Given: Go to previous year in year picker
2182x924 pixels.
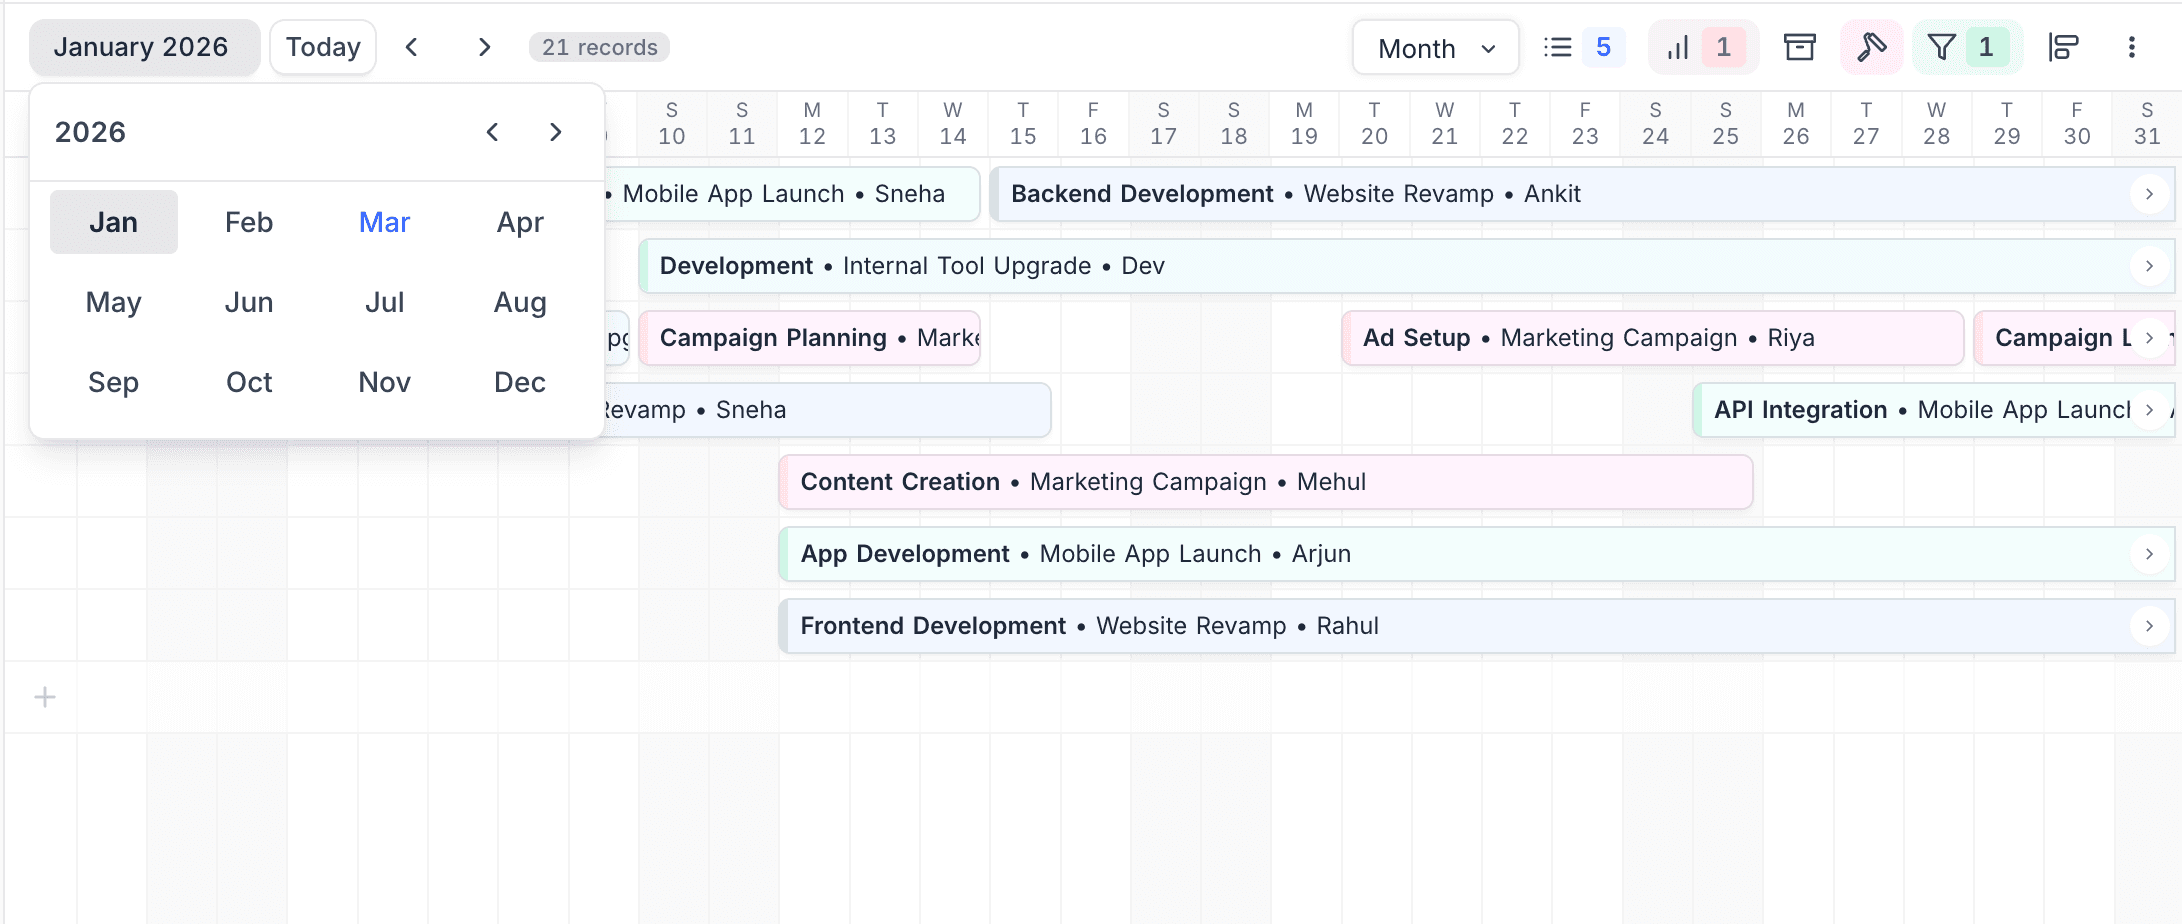Looking at the screenshot, I should [492, 131].
